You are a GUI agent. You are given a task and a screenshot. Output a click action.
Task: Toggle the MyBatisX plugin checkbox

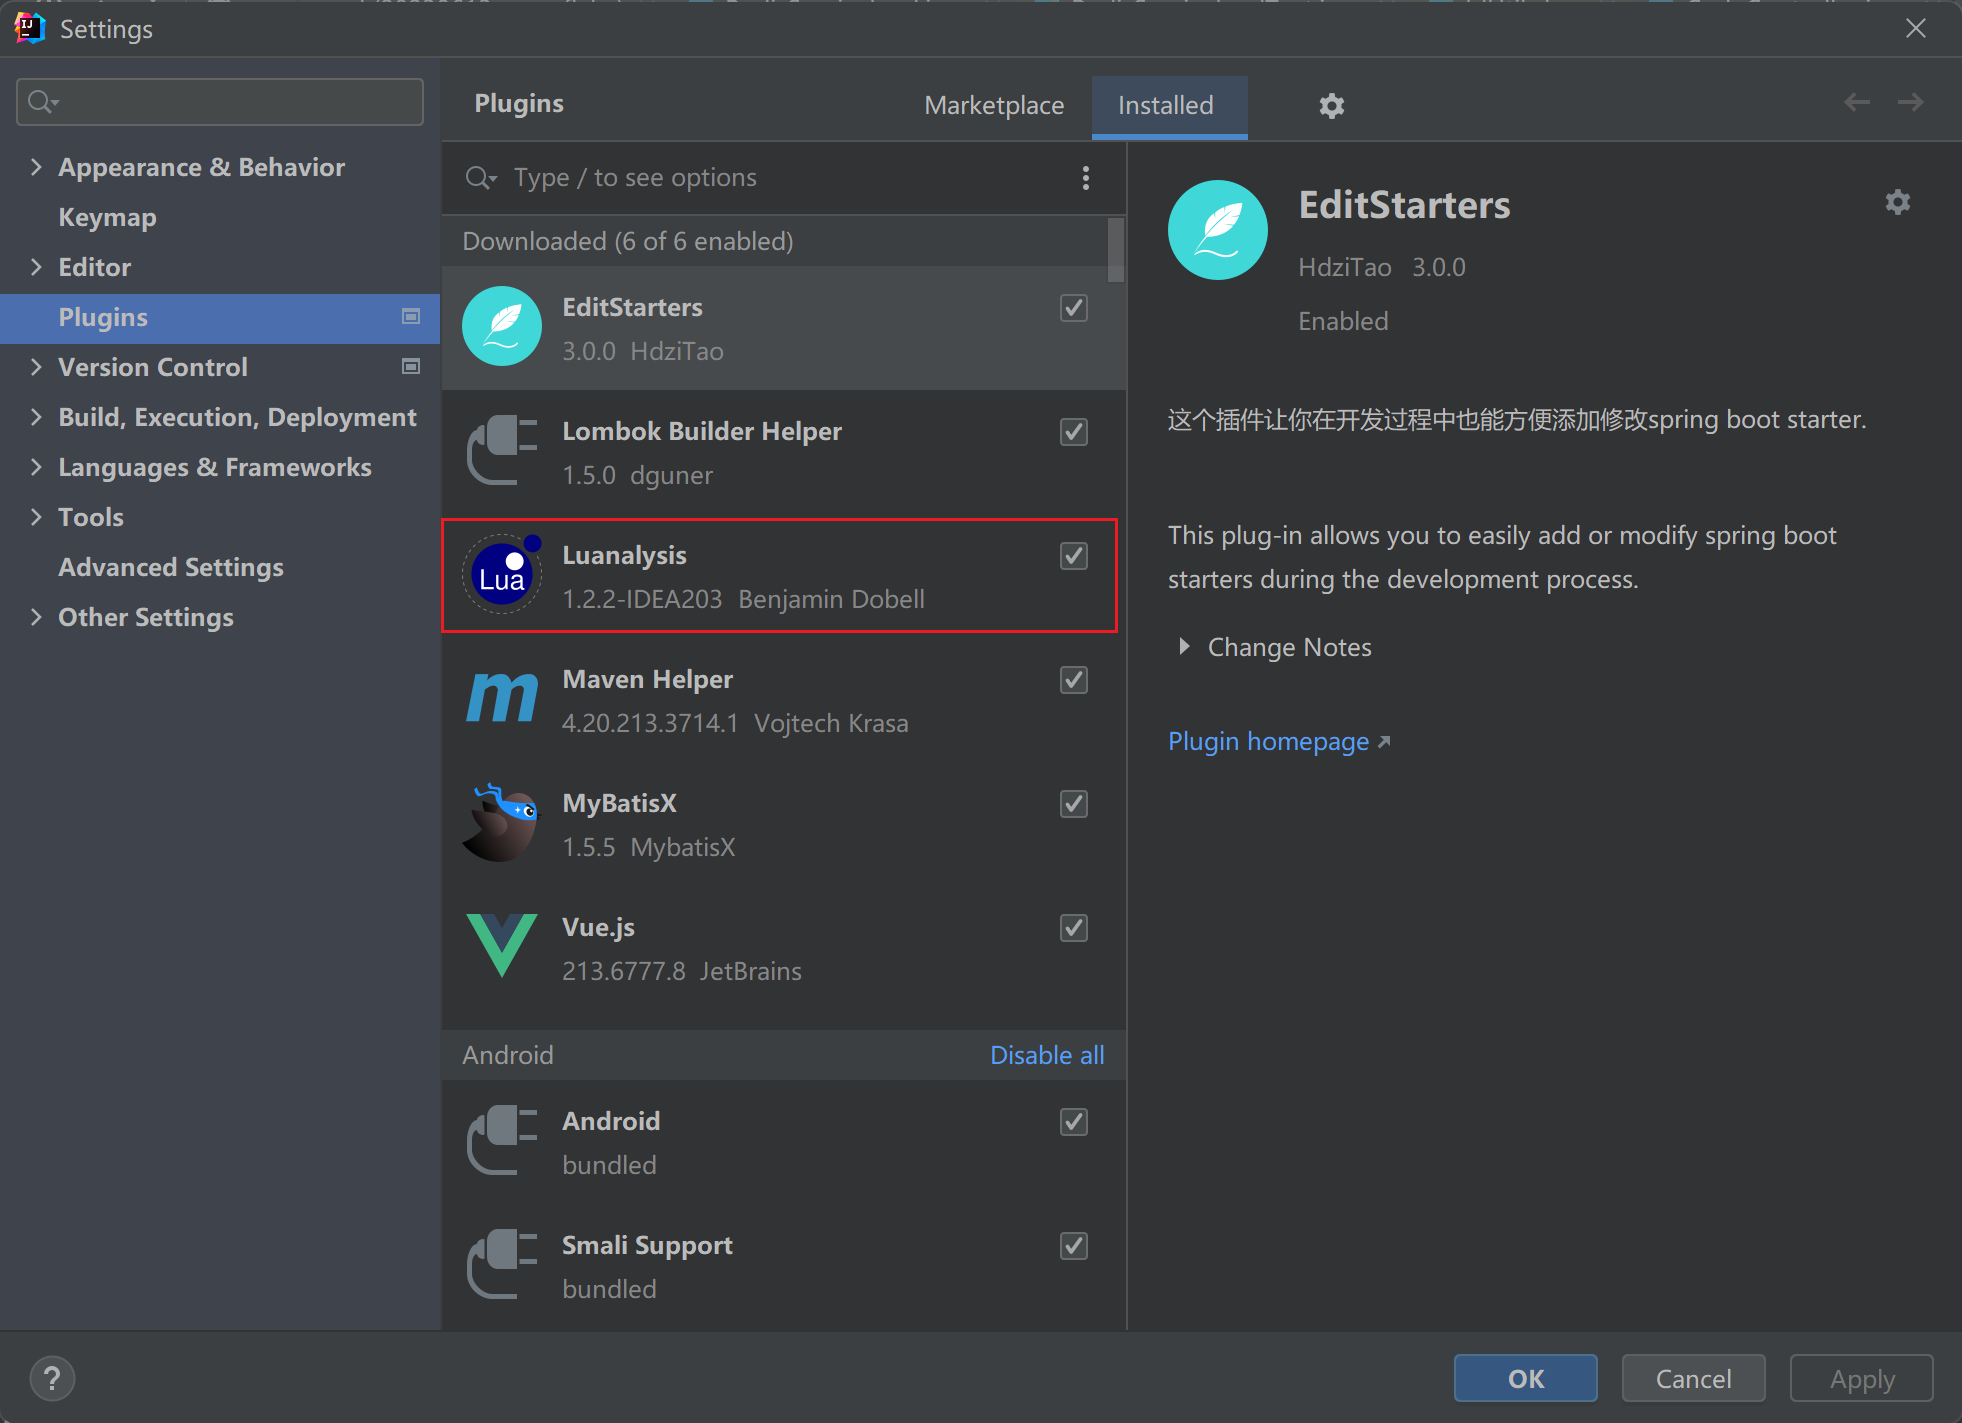1074,804
